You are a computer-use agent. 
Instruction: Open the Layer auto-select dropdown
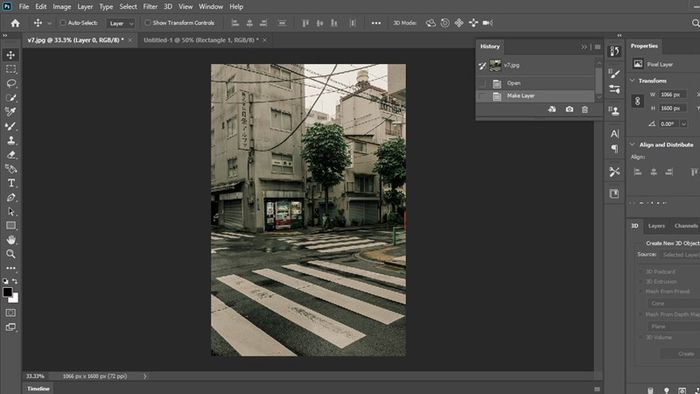(121, 23)
